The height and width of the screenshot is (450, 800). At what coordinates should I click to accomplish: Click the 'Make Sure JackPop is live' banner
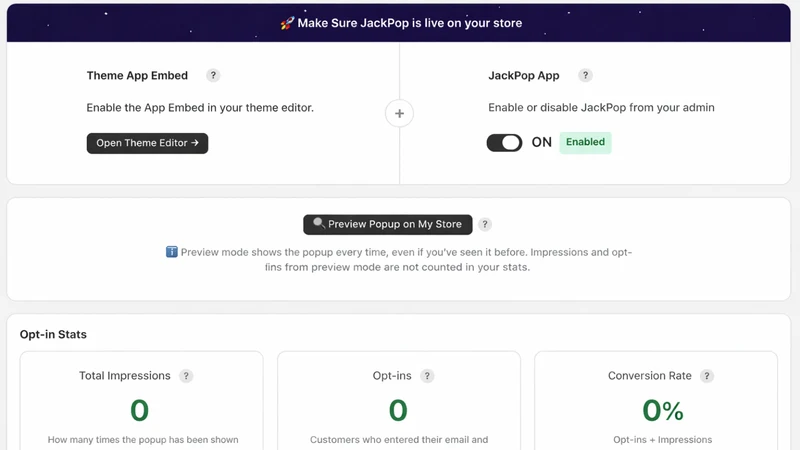point(399,23)
